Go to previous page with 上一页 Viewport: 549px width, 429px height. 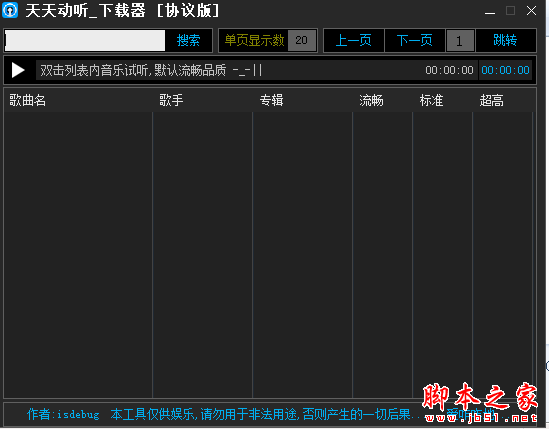[x=354, y=40]
